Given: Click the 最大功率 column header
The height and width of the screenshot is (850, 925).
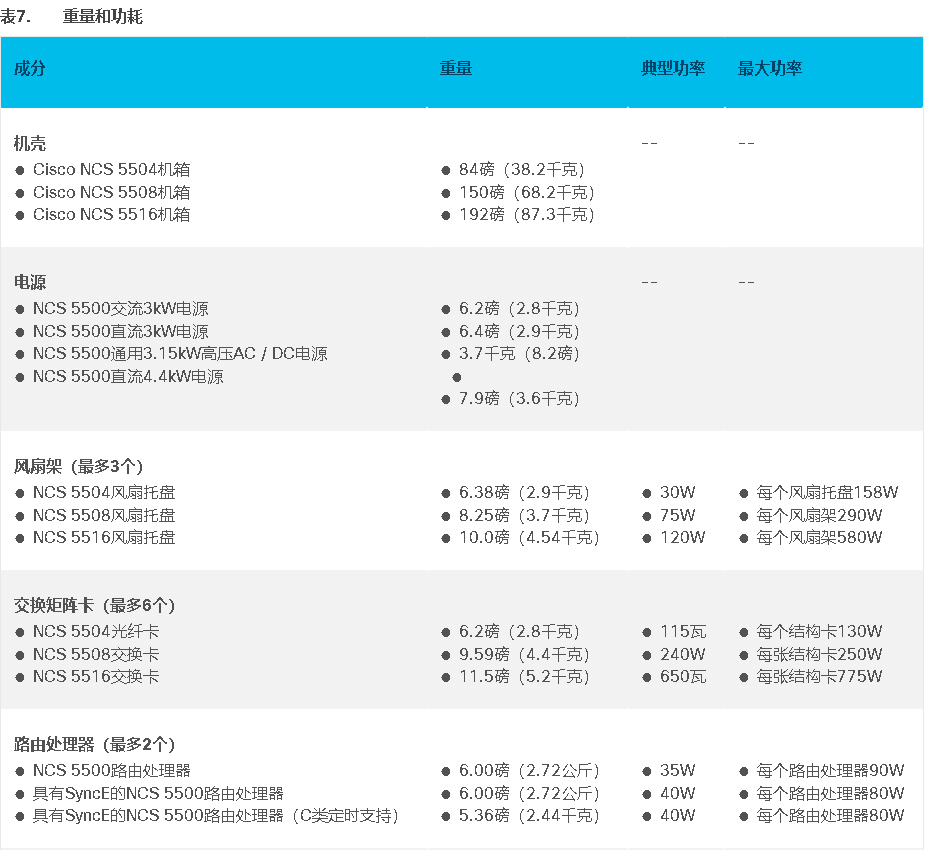Looking at the screenshot, I should pos(770,68).
